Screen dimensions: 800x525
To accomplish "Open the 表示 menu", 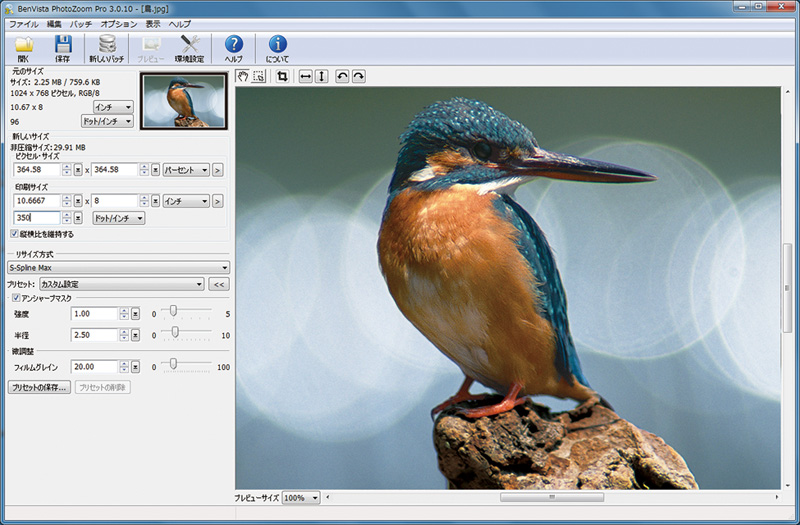I will pyautogui.click(x=153, y=24).
